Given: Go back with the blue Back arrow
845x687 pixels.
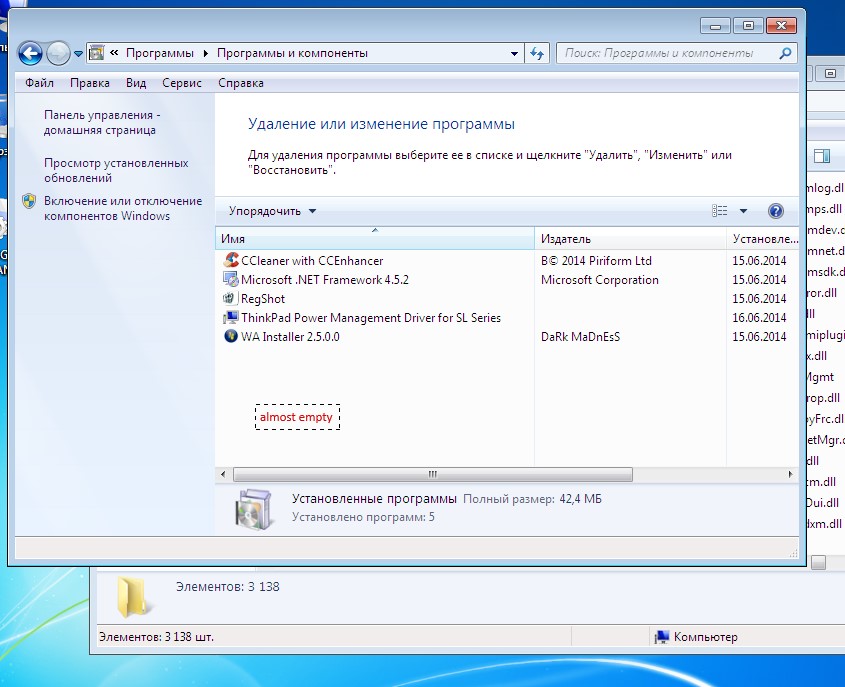Looking at the screenshot, I should point(30,53).
